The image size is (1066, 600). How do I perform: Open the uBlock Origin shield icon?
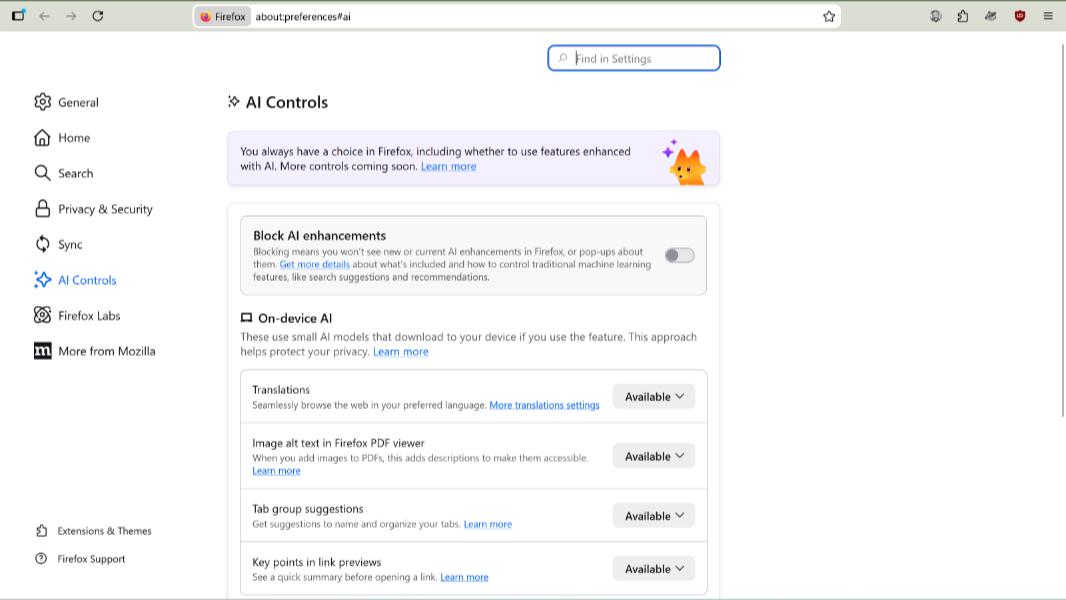coord(1020,16)
